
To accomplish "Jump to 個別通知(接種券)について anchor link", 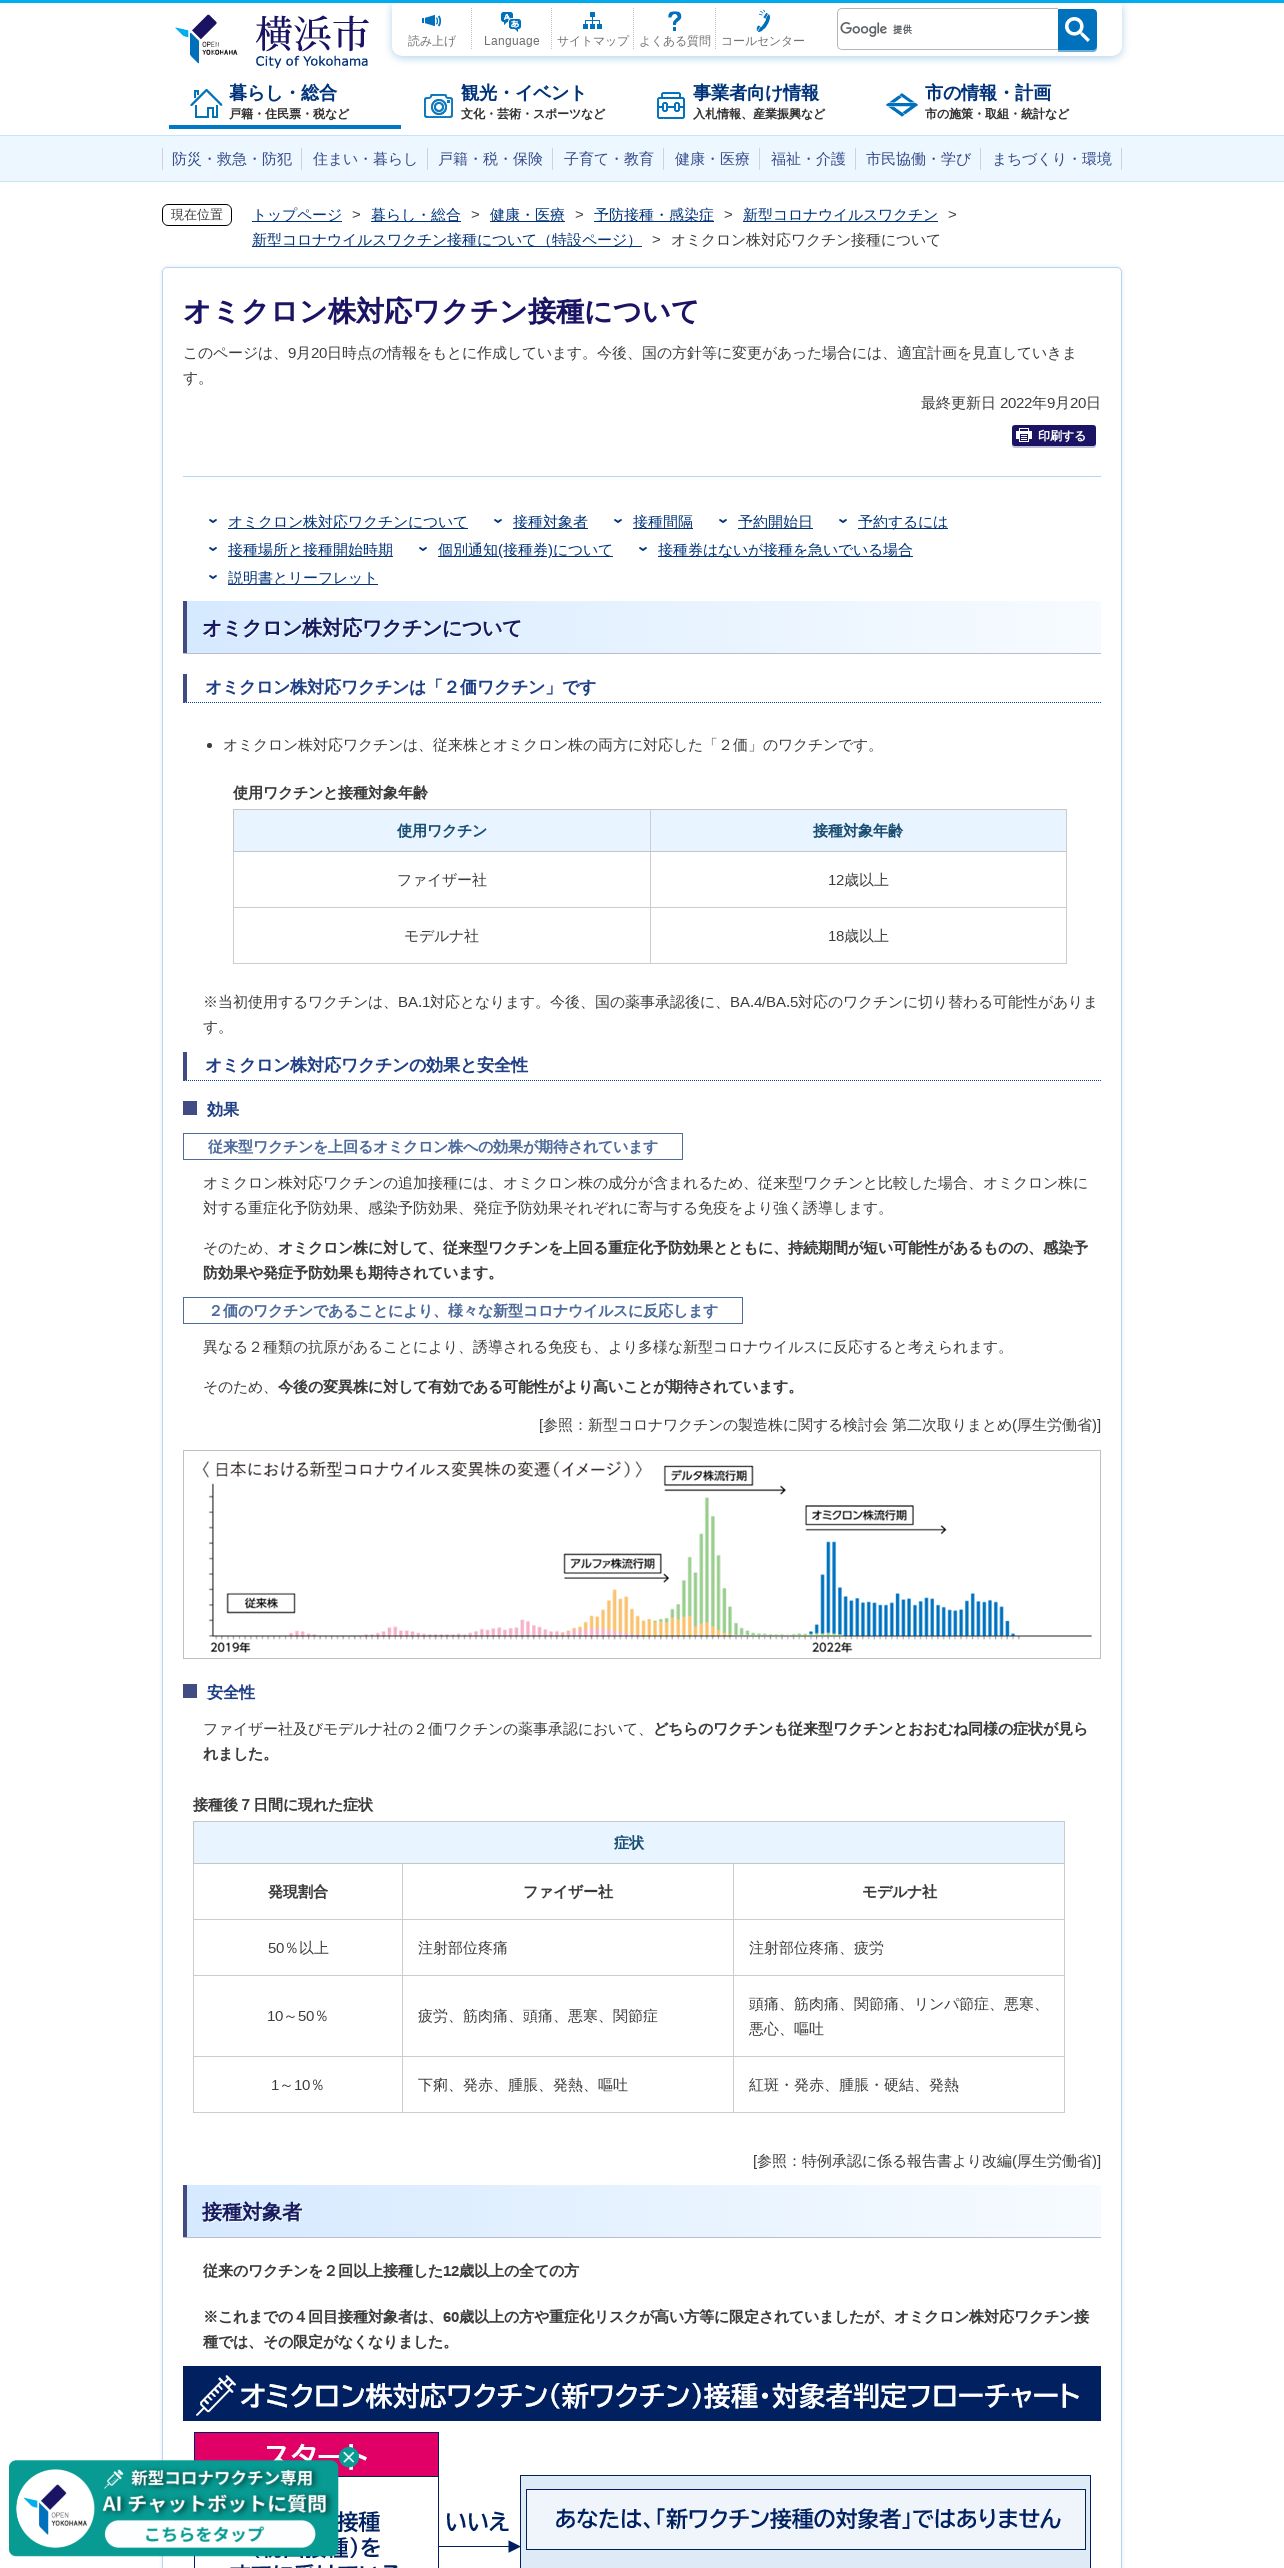I will 525,550.
